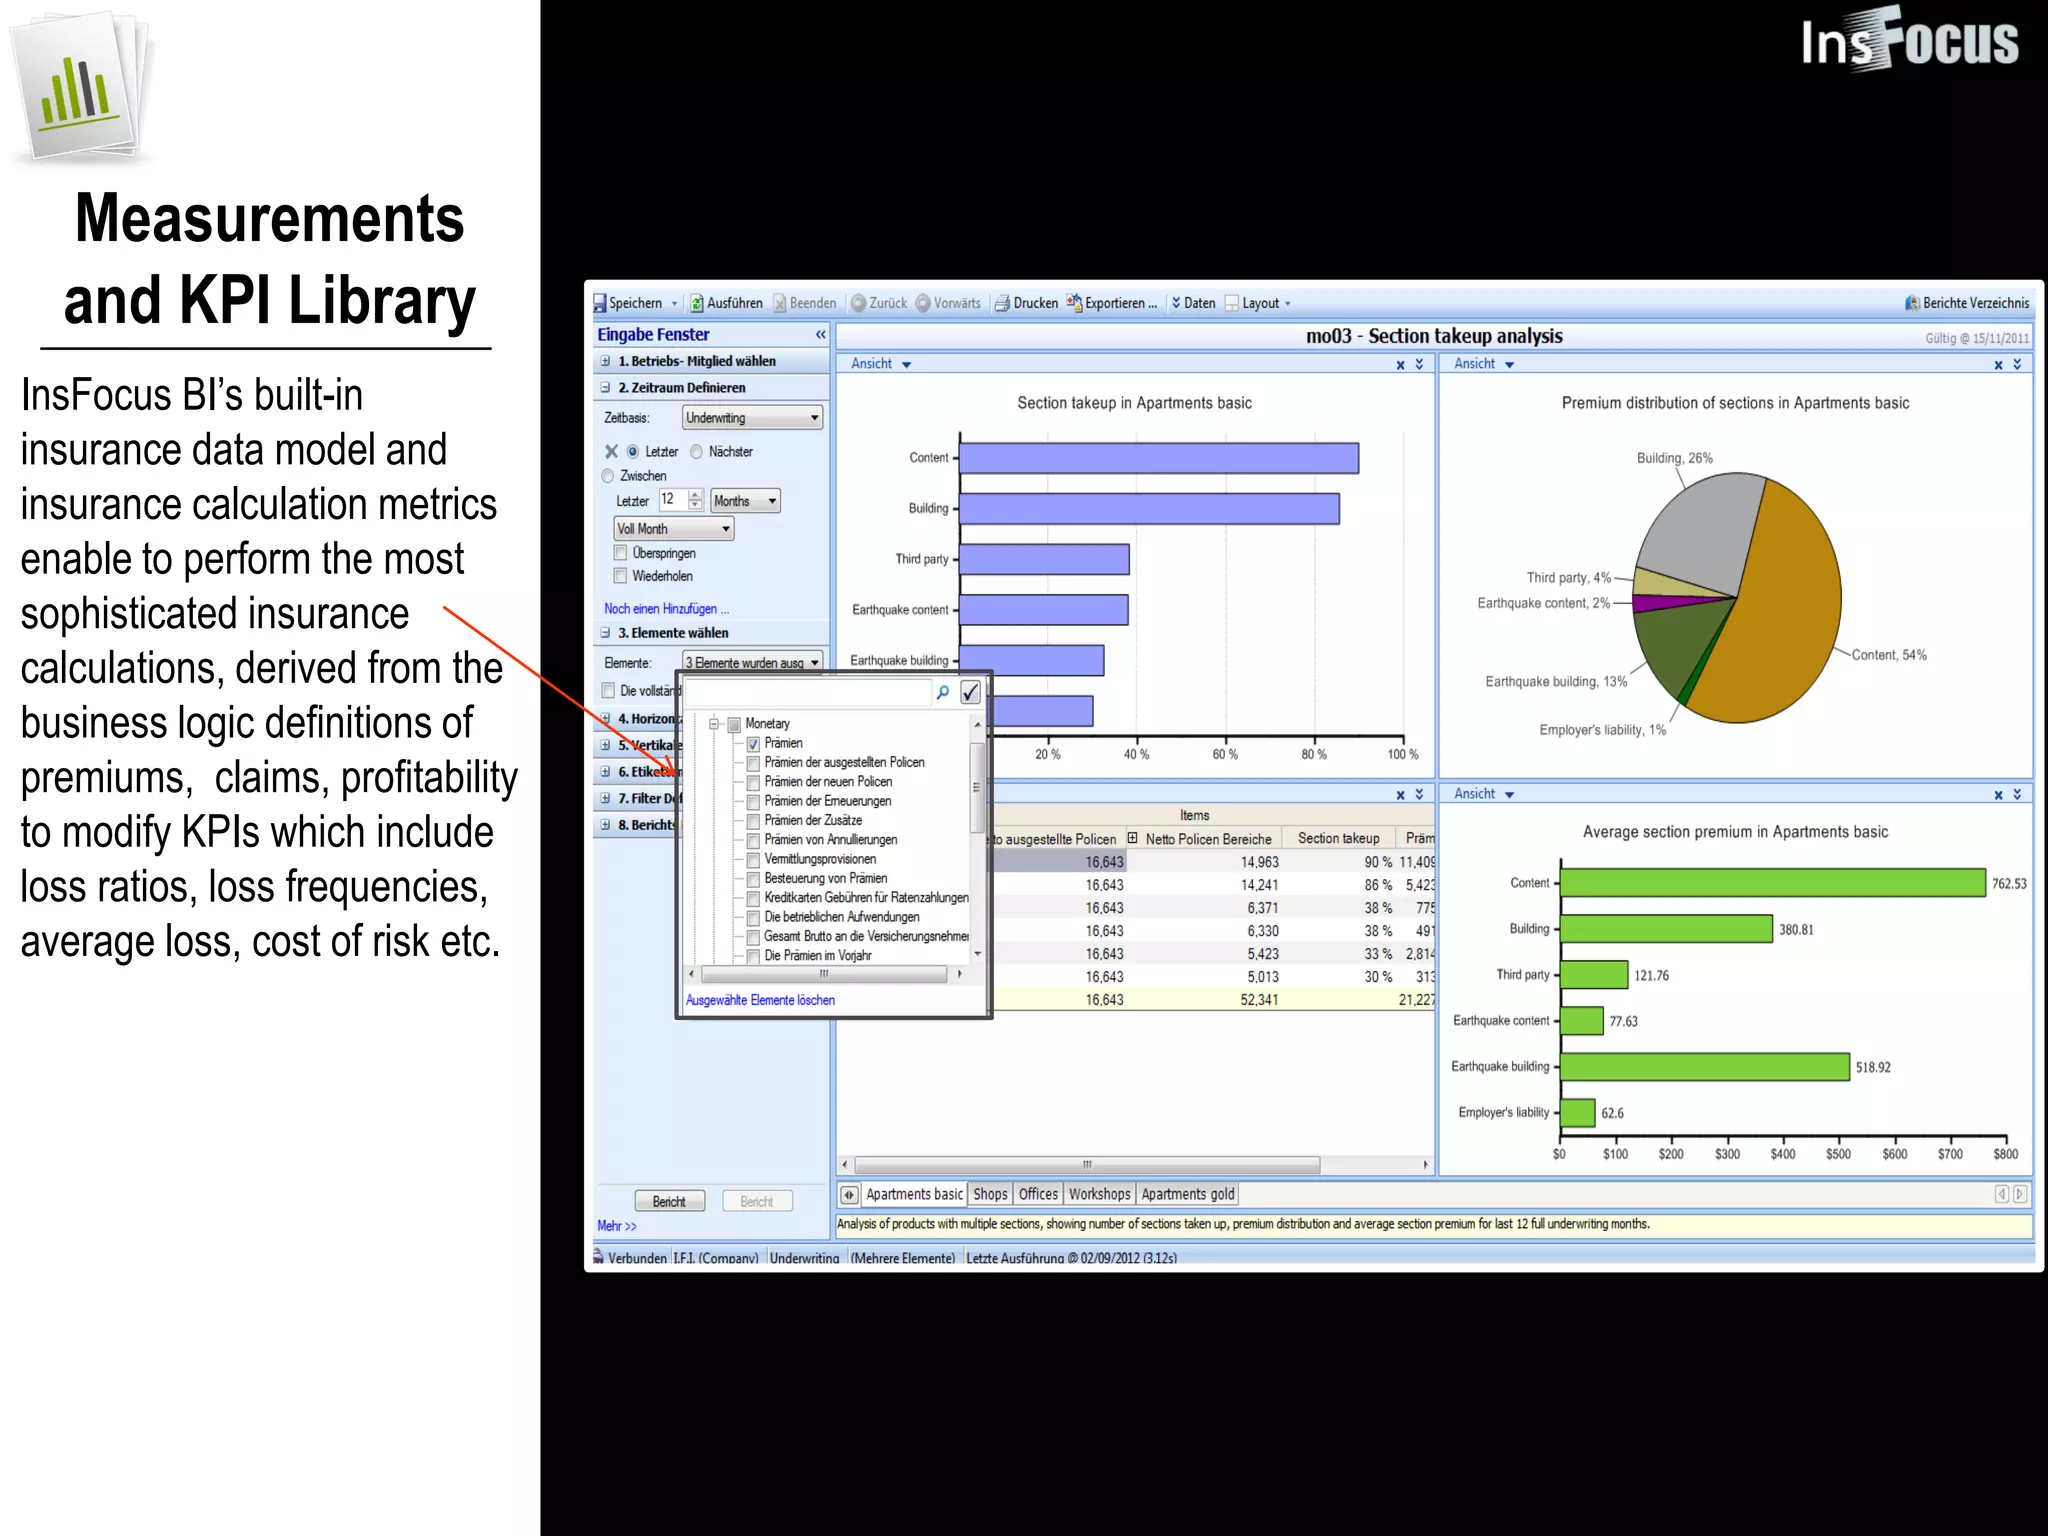
Task: Open the Months unit dropdown
Action: (x=745, y=501)
